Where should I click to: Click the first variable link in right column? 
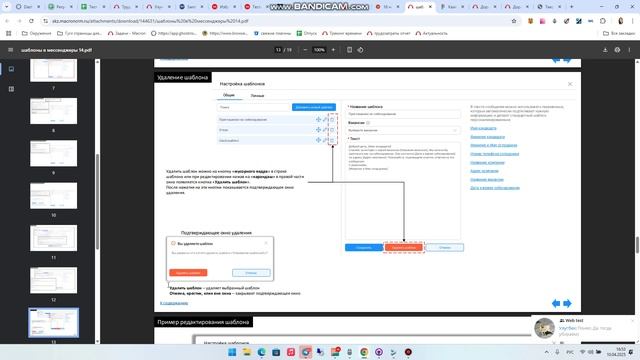click(x=483, y=128)
